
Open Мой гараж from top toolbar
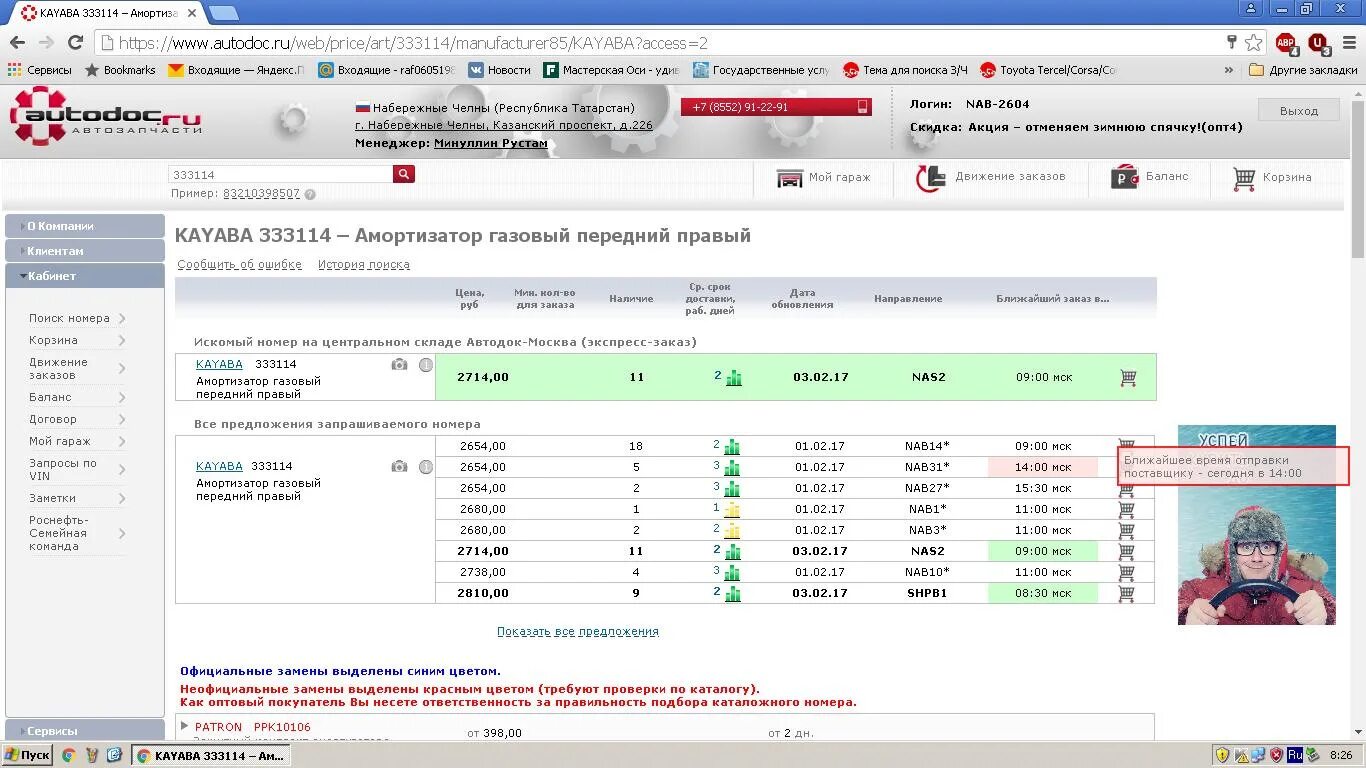[823, 178]
